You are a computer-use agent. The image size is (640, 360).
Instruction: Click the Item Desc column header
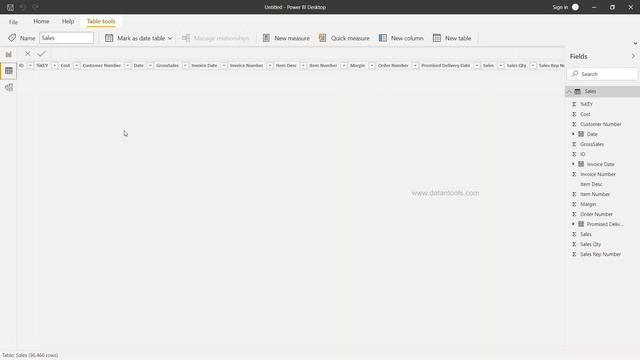click(x=286, y=66)
